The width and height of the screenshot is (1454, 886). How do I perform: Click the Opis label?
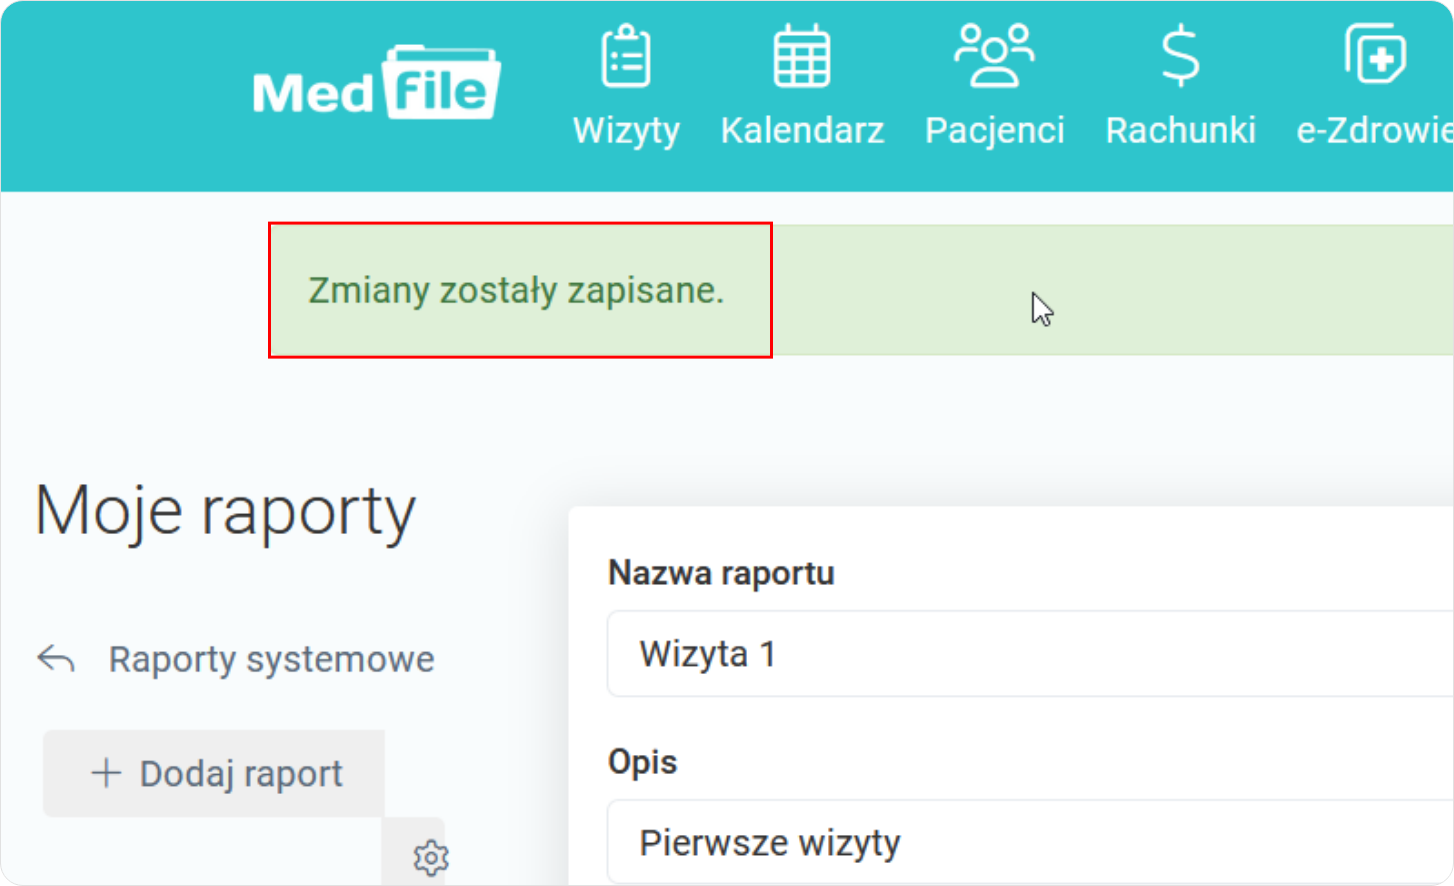642,762
